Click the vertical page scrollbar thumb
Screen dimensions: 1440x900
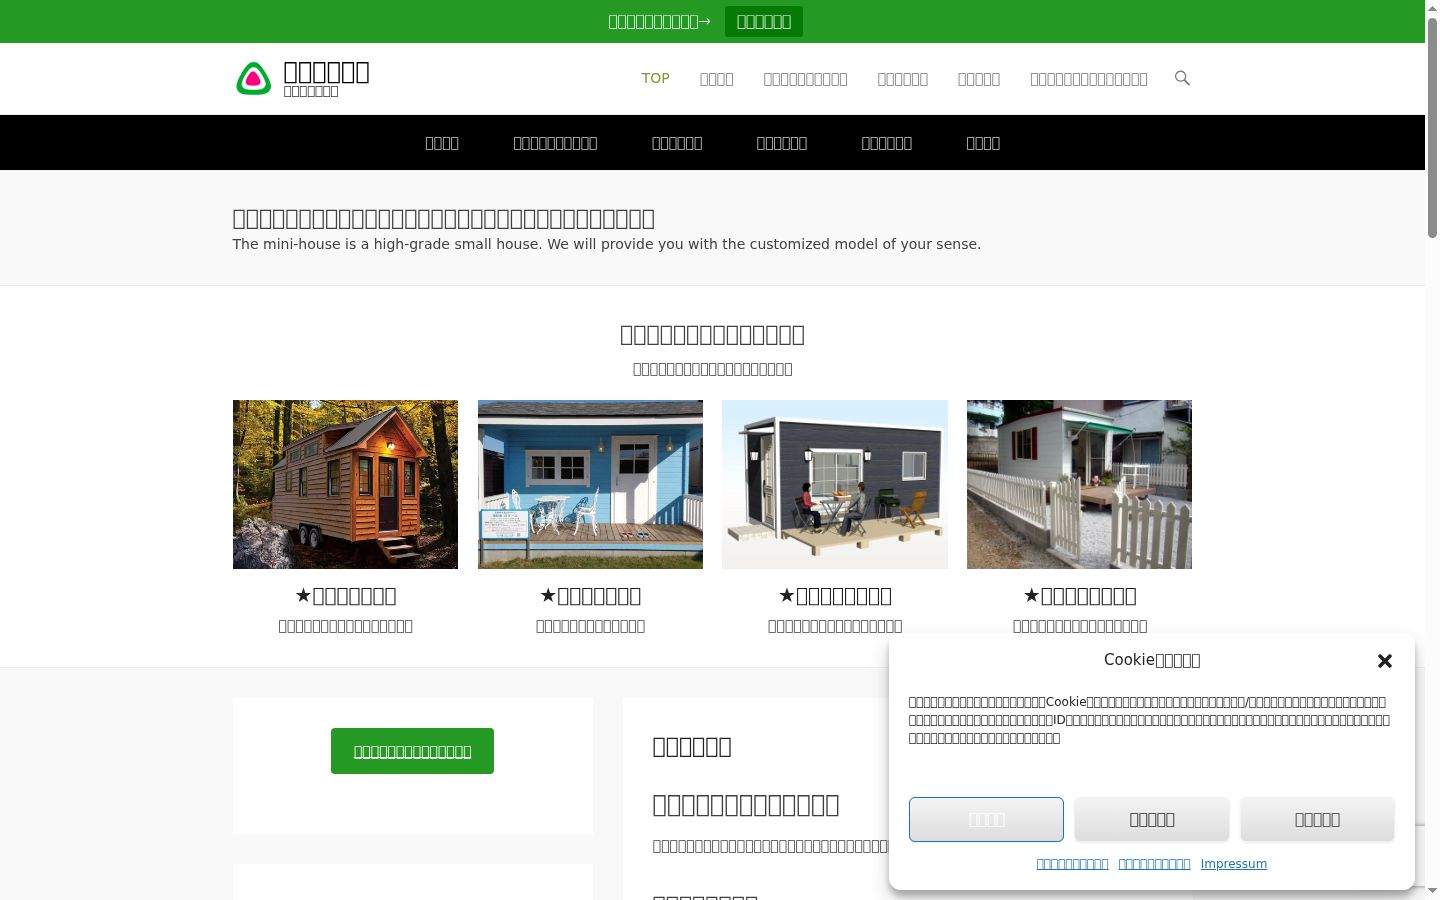pyautogui.click(x=1432, y=127)
